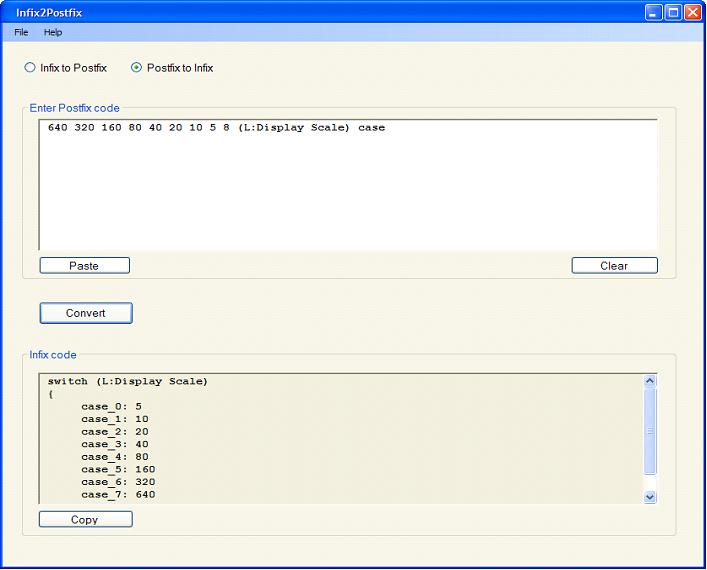
Task: Click the 'case_2: 20' output line
Action: 115,432
